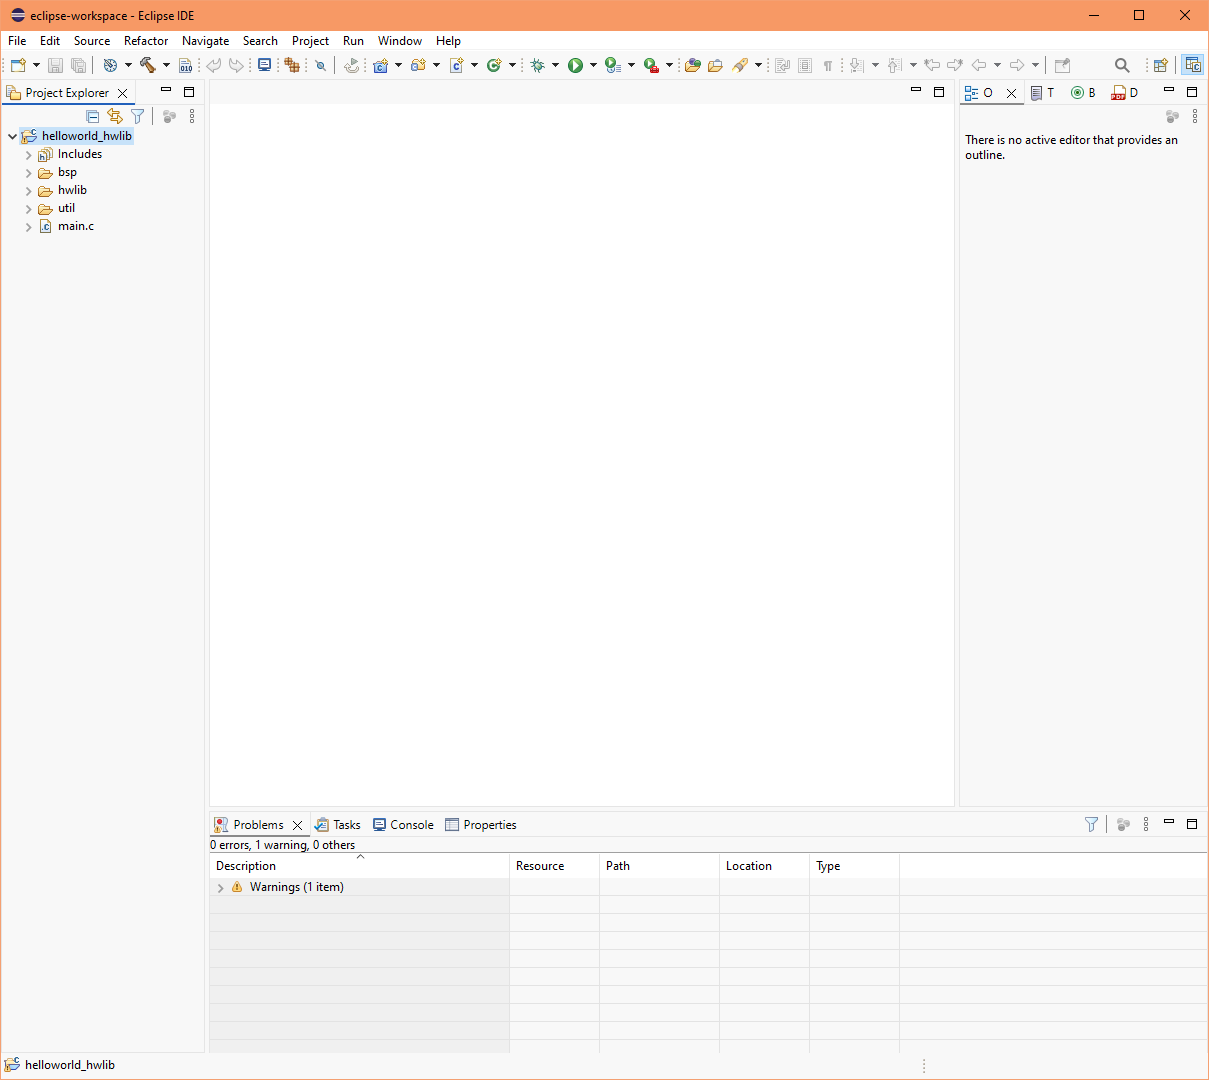1209x1080 pixels.
Task: Switch to the Console tab
Action: [403, 825]
